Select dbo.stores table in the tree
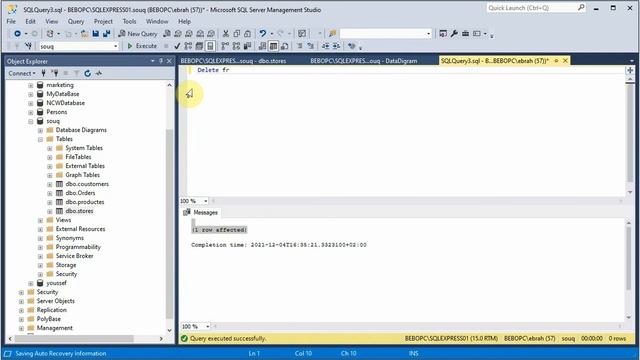 pos(79,211)
